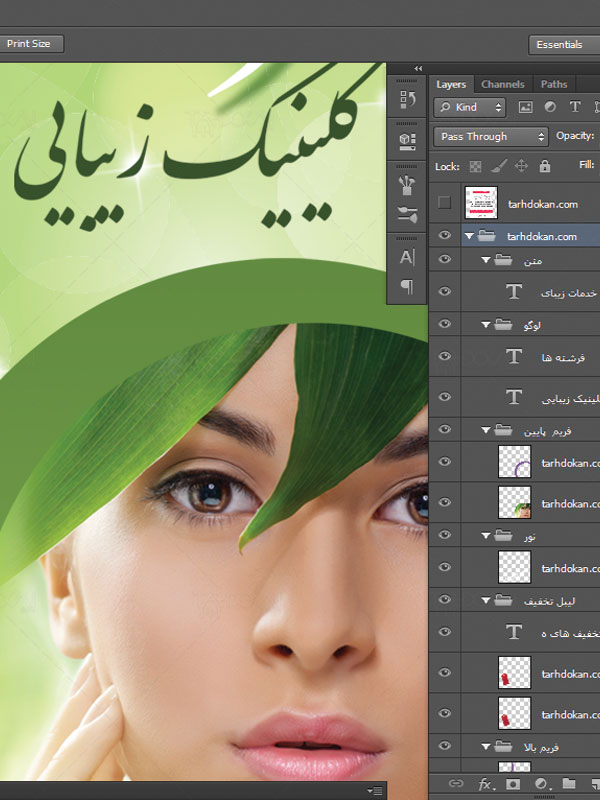Collapse the tarhdokan.com main group
Screen dimensions: 600x800
[x=469, y=236]
